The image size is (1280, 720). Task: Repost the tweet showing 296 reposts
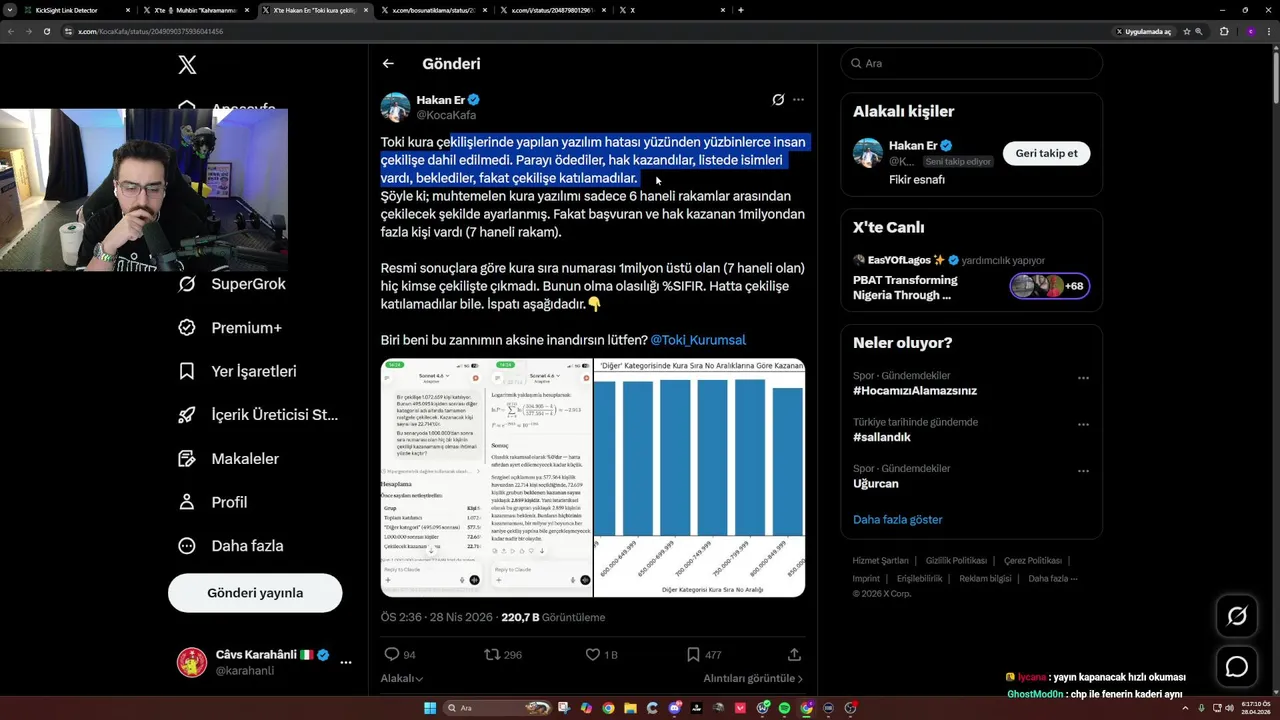coord(502,655)
